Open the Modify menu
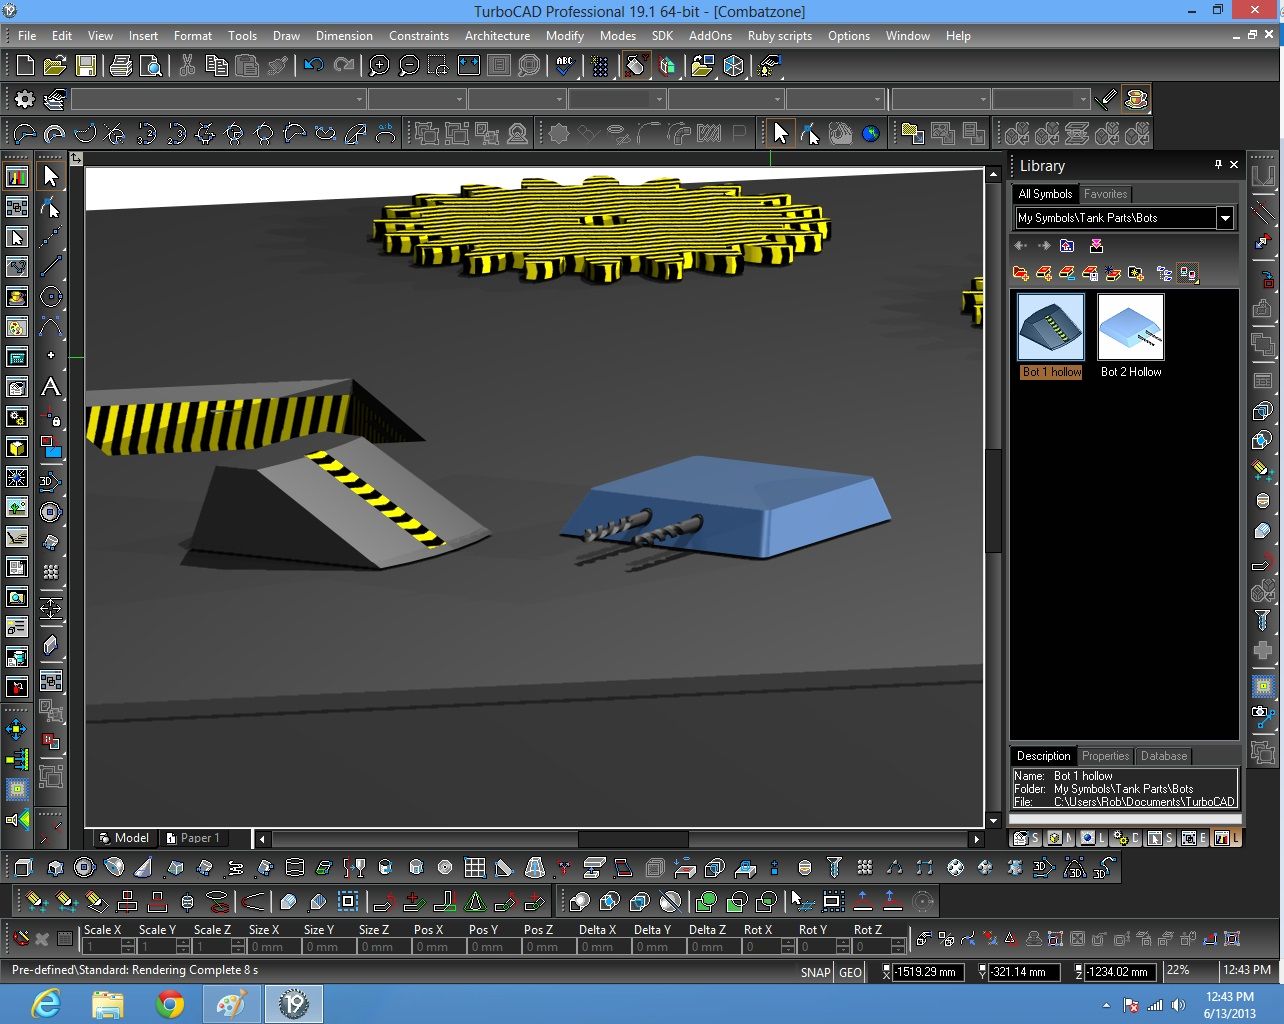Screen dimensions: 1284x1024 [x=564, y=35]
